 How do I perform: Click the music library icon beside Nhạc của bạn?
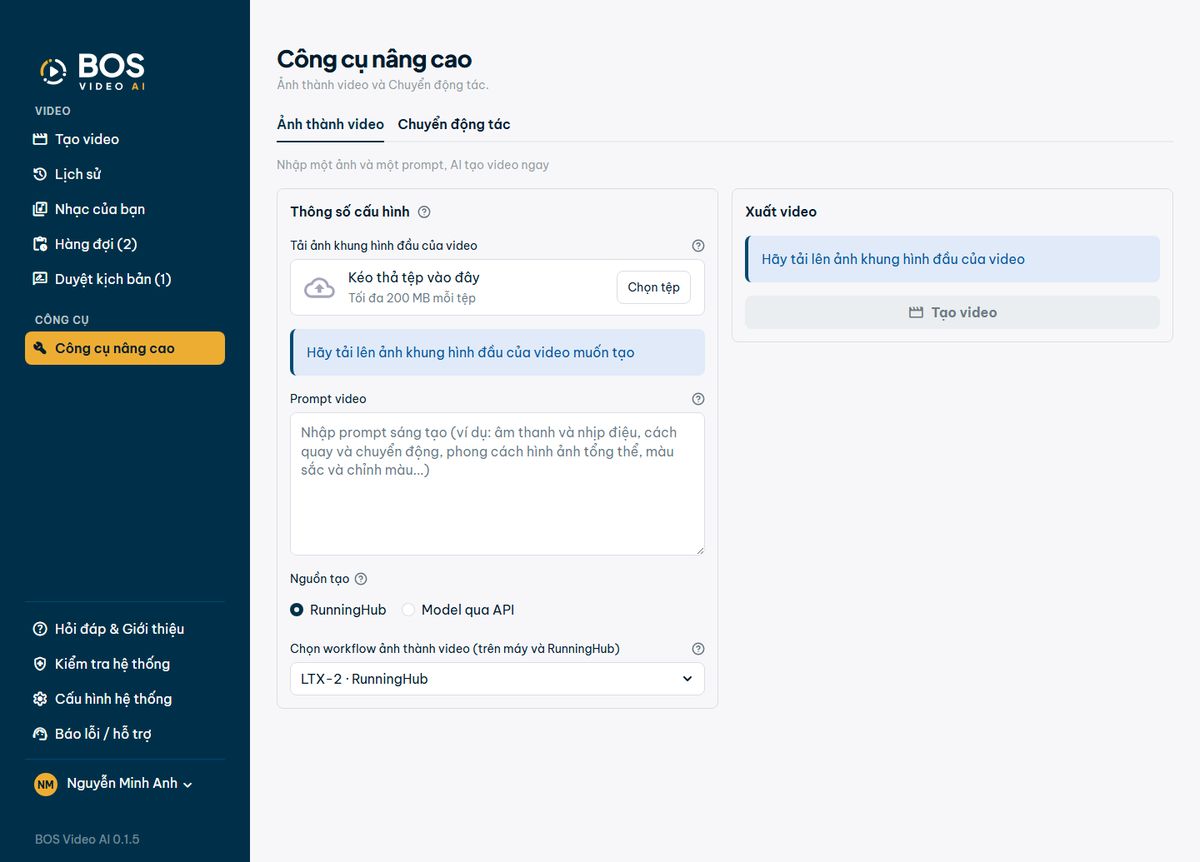40,209
